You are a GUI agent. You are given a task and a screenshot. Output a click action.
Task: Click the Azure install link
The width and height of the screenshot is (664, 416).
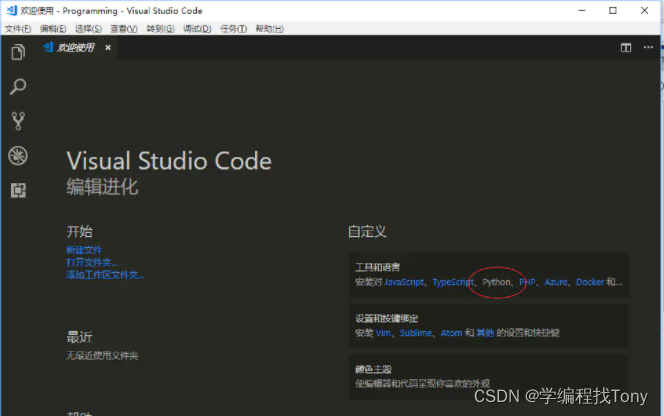pyautogui.click(x=556, y=282)
